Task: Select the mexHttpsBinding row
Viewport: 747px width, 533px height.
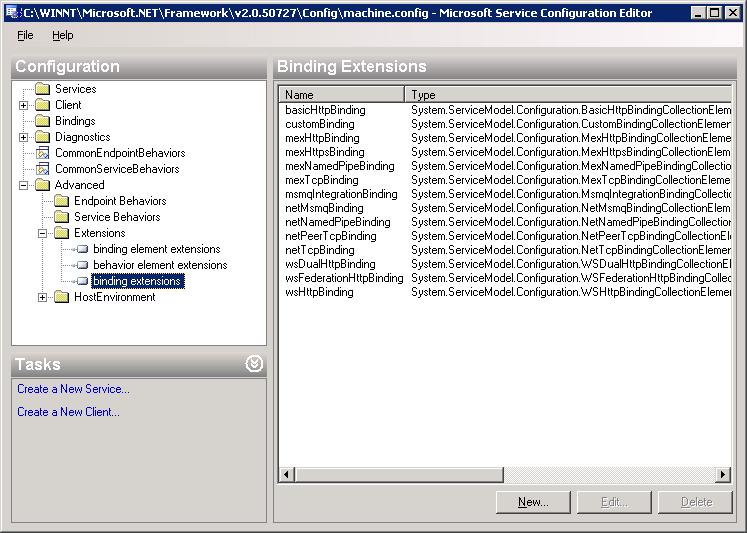Action: click(505, 152)
